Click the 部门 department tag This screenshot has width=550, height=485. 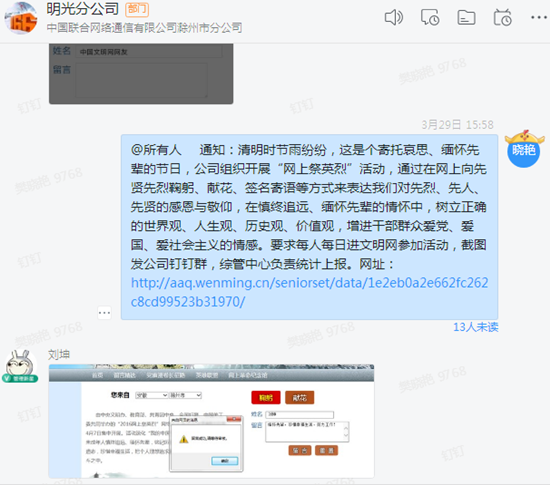137,9
